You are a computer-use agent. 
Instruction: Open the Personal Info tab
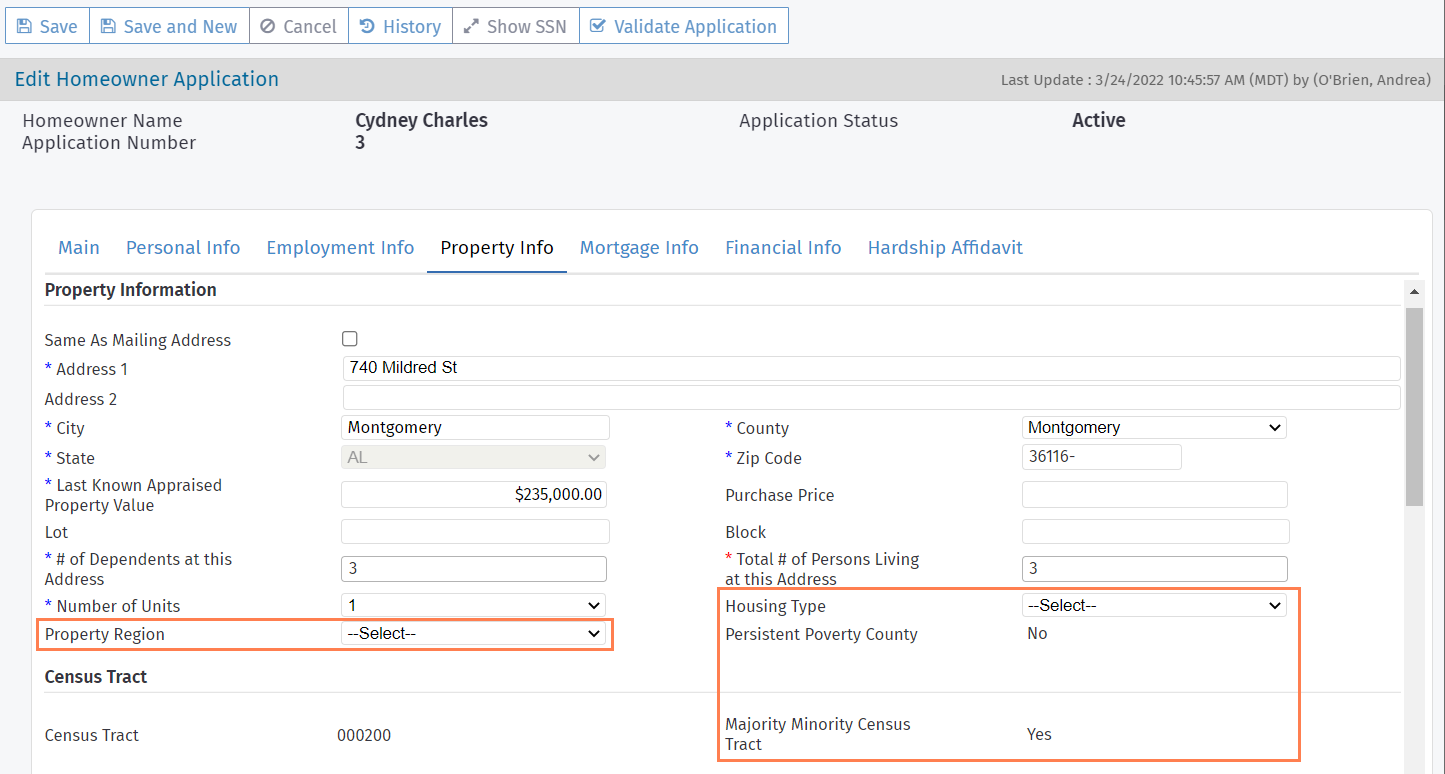pos(183,248)
